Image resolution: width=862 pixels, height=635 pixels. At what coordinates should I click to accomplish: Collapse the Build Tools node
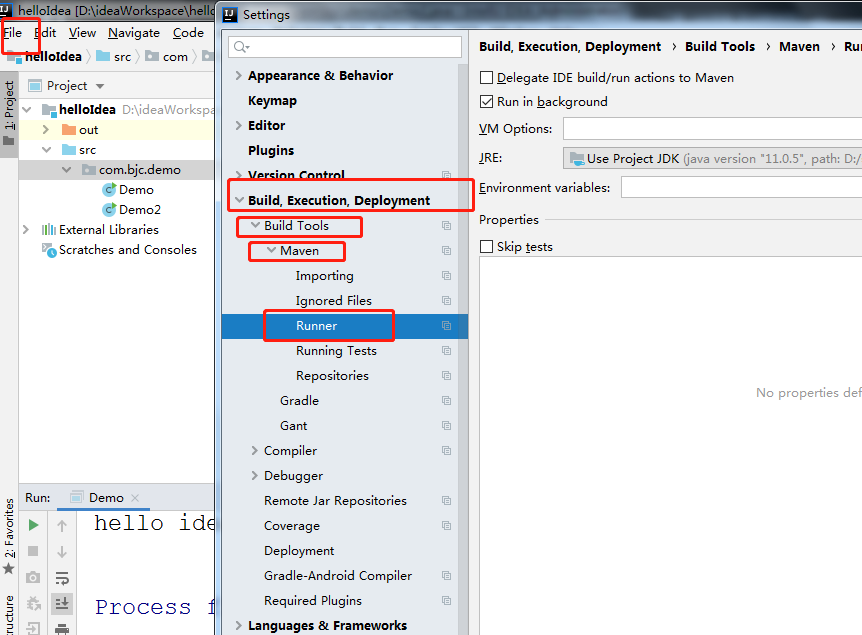click(x=255, y=225)
